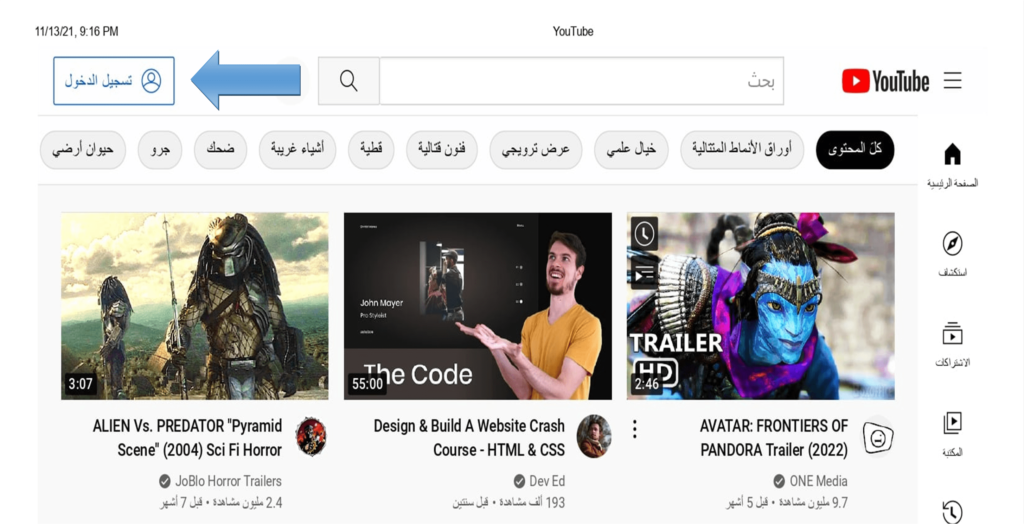
Task: Select the 'عرض ترويجي' filter chip
Action: (x=536, y=150)
